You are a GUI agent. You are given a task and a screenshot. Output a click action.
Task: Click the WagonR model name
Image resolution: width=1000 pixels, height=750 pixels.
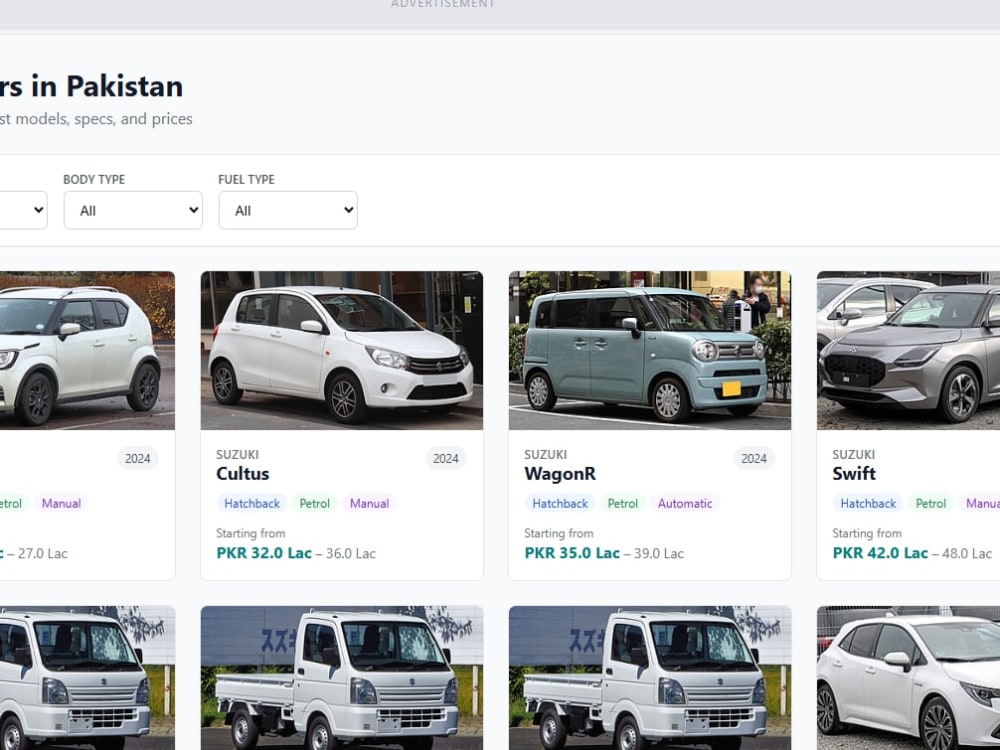pyautogui.click(x=560, y=474)
